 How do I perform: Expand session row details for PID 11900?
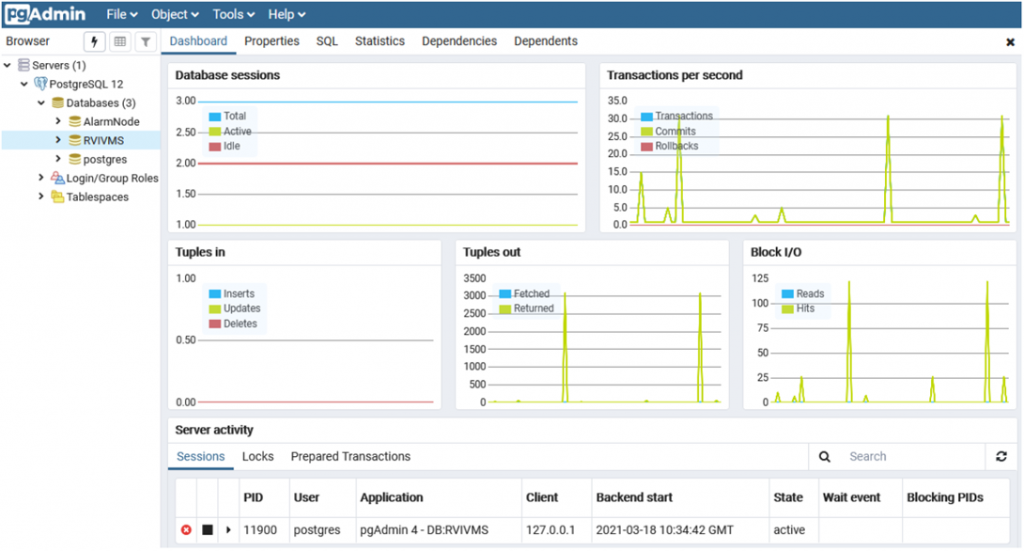tap(229, 529)
